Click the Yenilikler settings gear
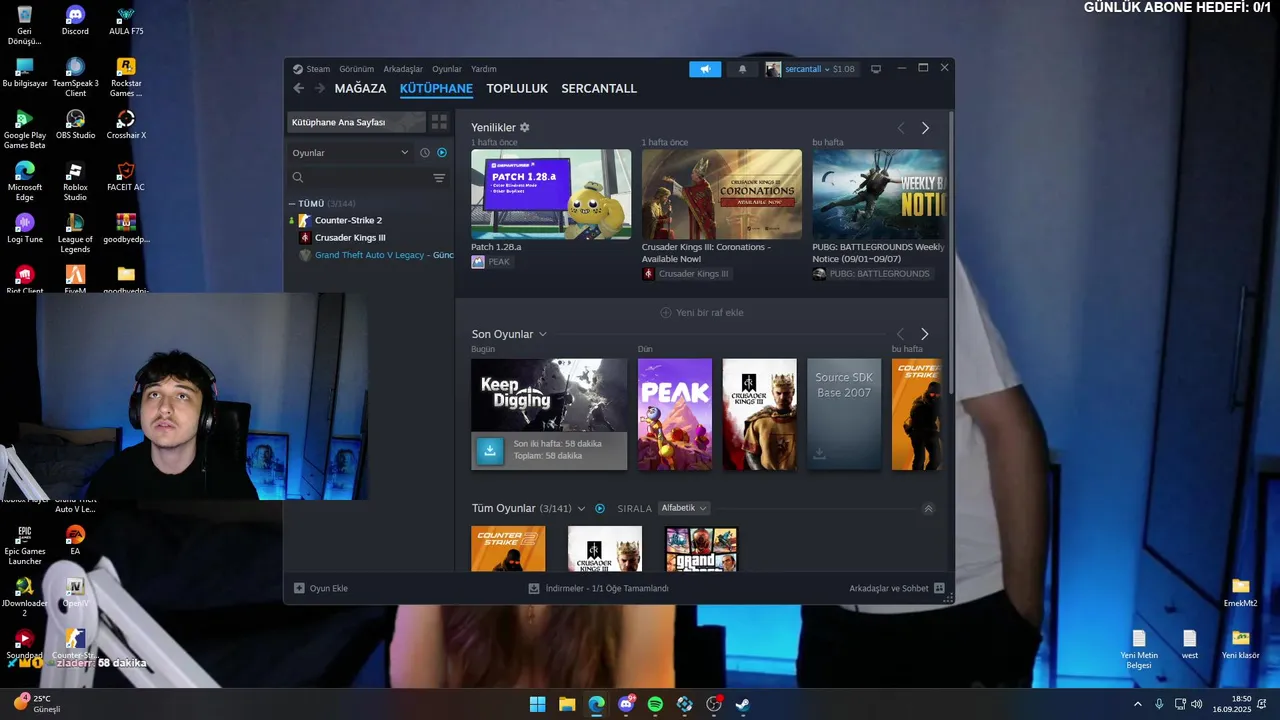This screenshot has height=720, width=1280. point(525,128)
